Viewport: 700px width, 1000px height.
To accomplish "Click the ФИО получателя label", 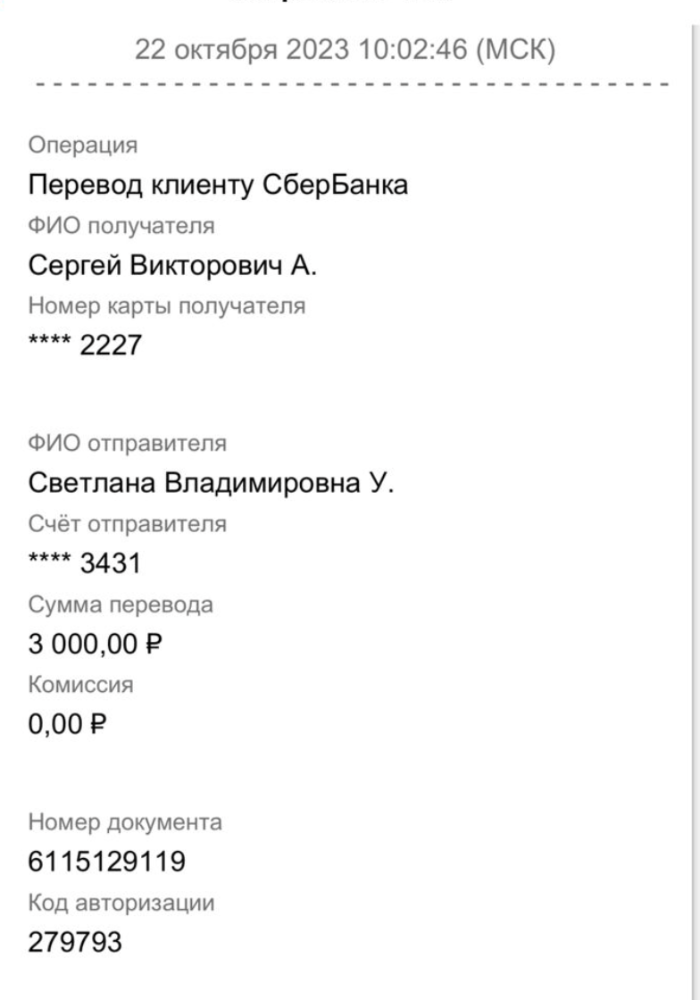I will coord(121,226).
